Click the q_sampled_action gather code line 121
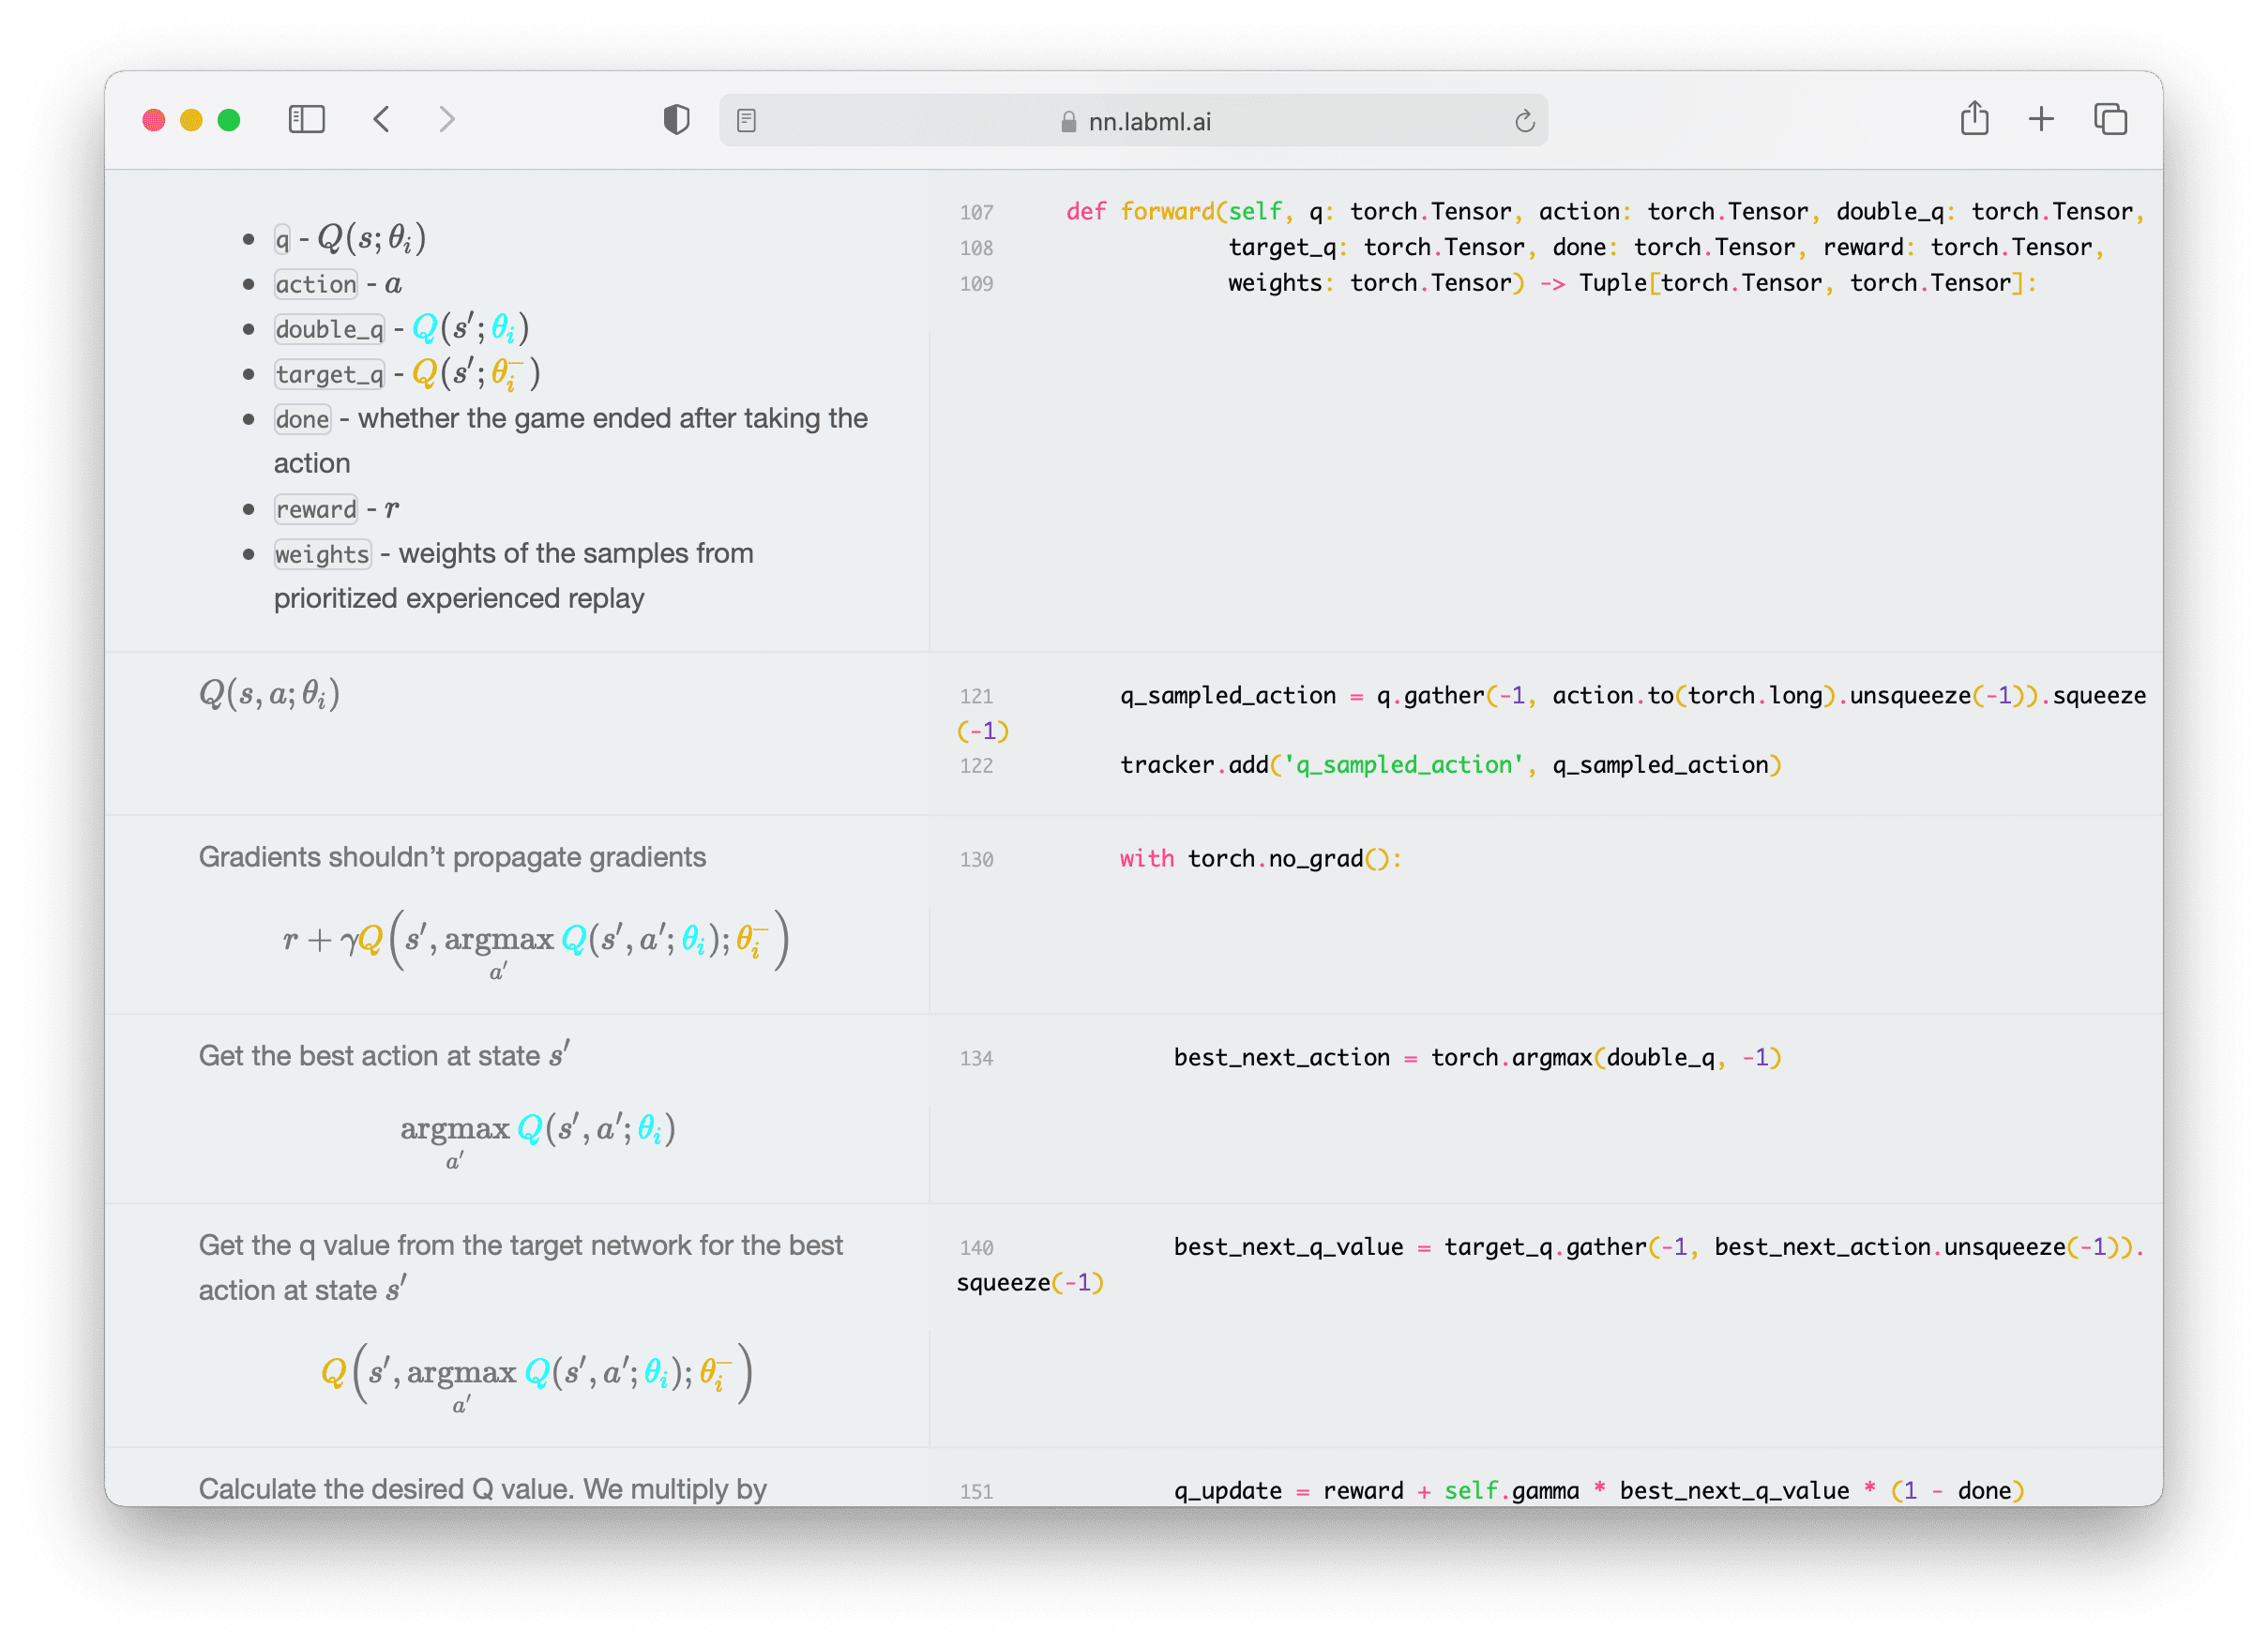This screenshot has height=1645, width=2268. click(1630, 696)
